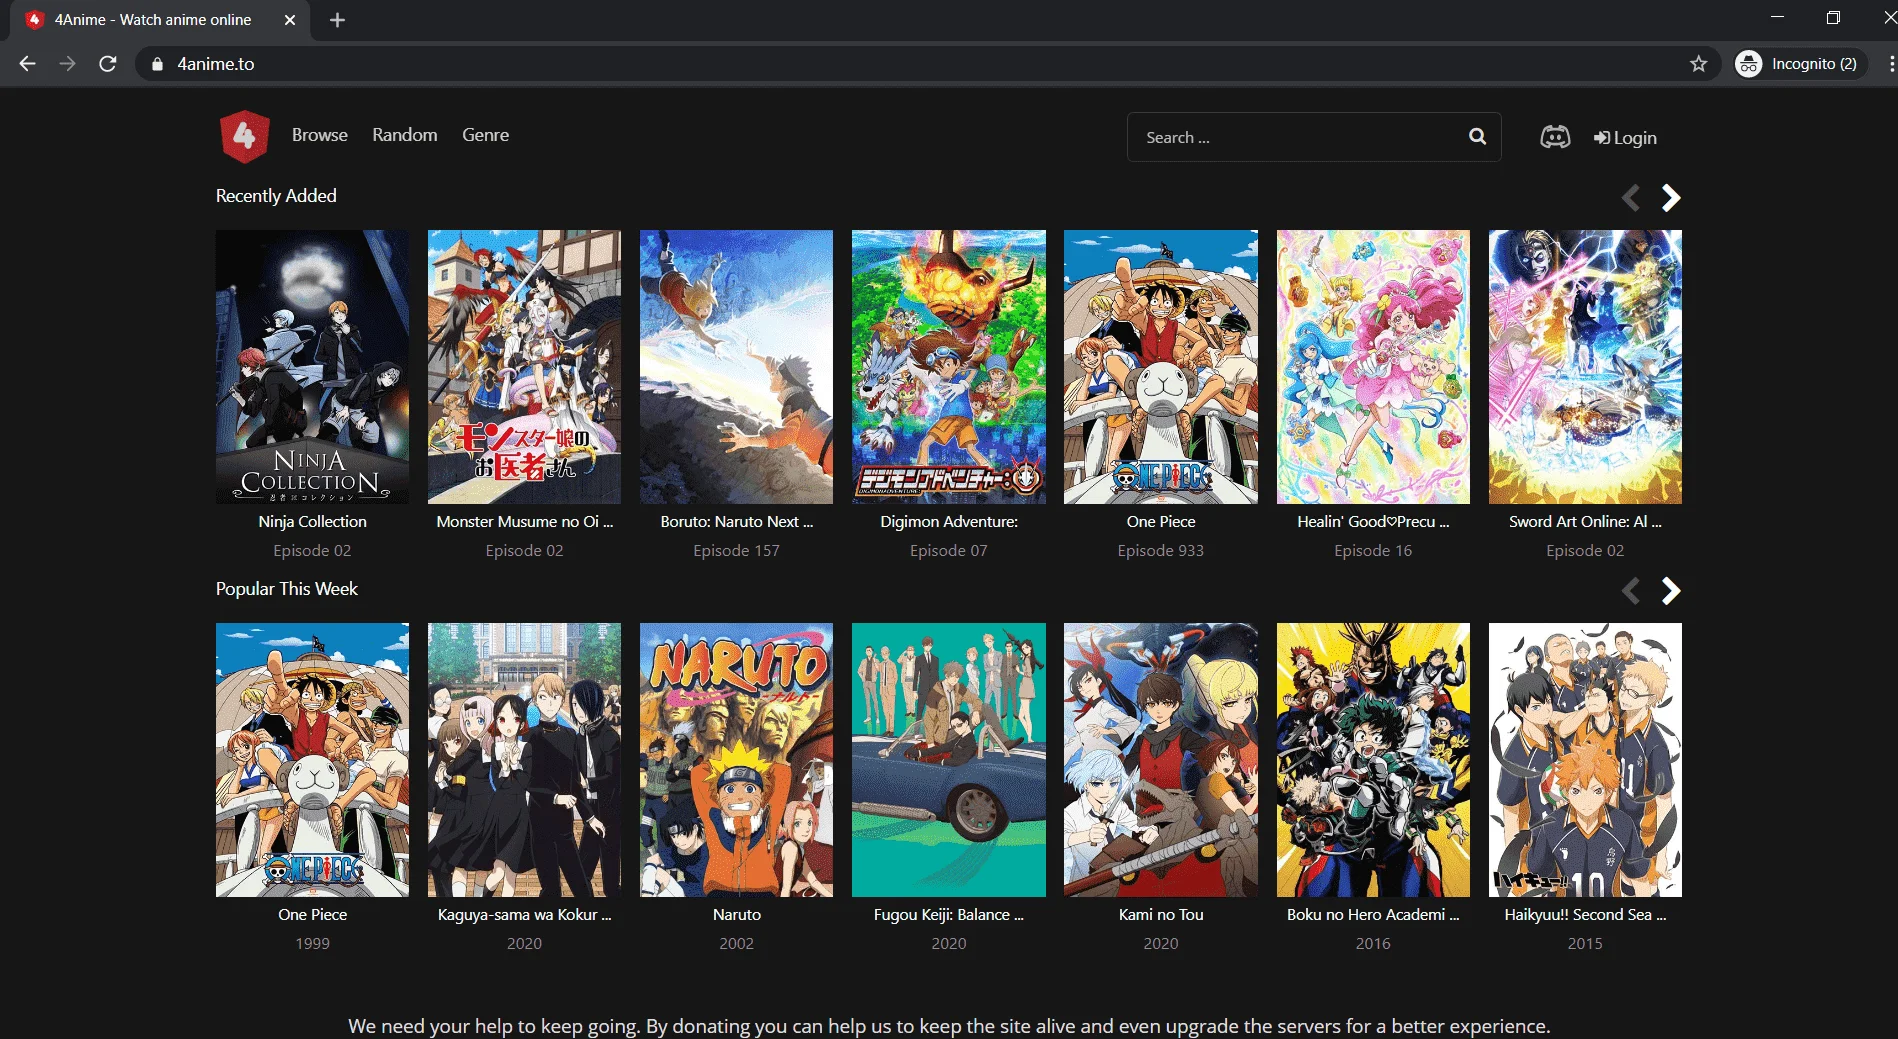Close the 4Anime browser tab
Screen dimensions: 1898x1039
[290, 20]
